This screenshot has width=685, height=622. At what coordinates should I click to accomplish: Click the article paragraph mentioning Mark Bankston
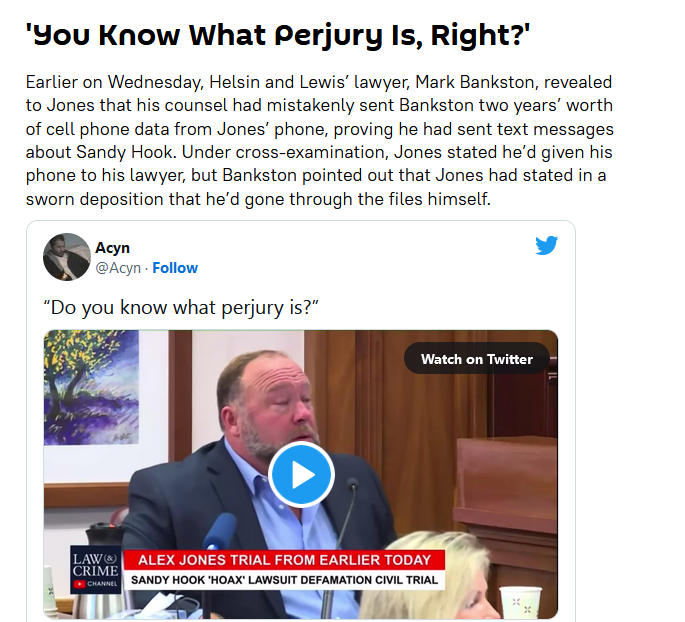[x=319, y=140]
